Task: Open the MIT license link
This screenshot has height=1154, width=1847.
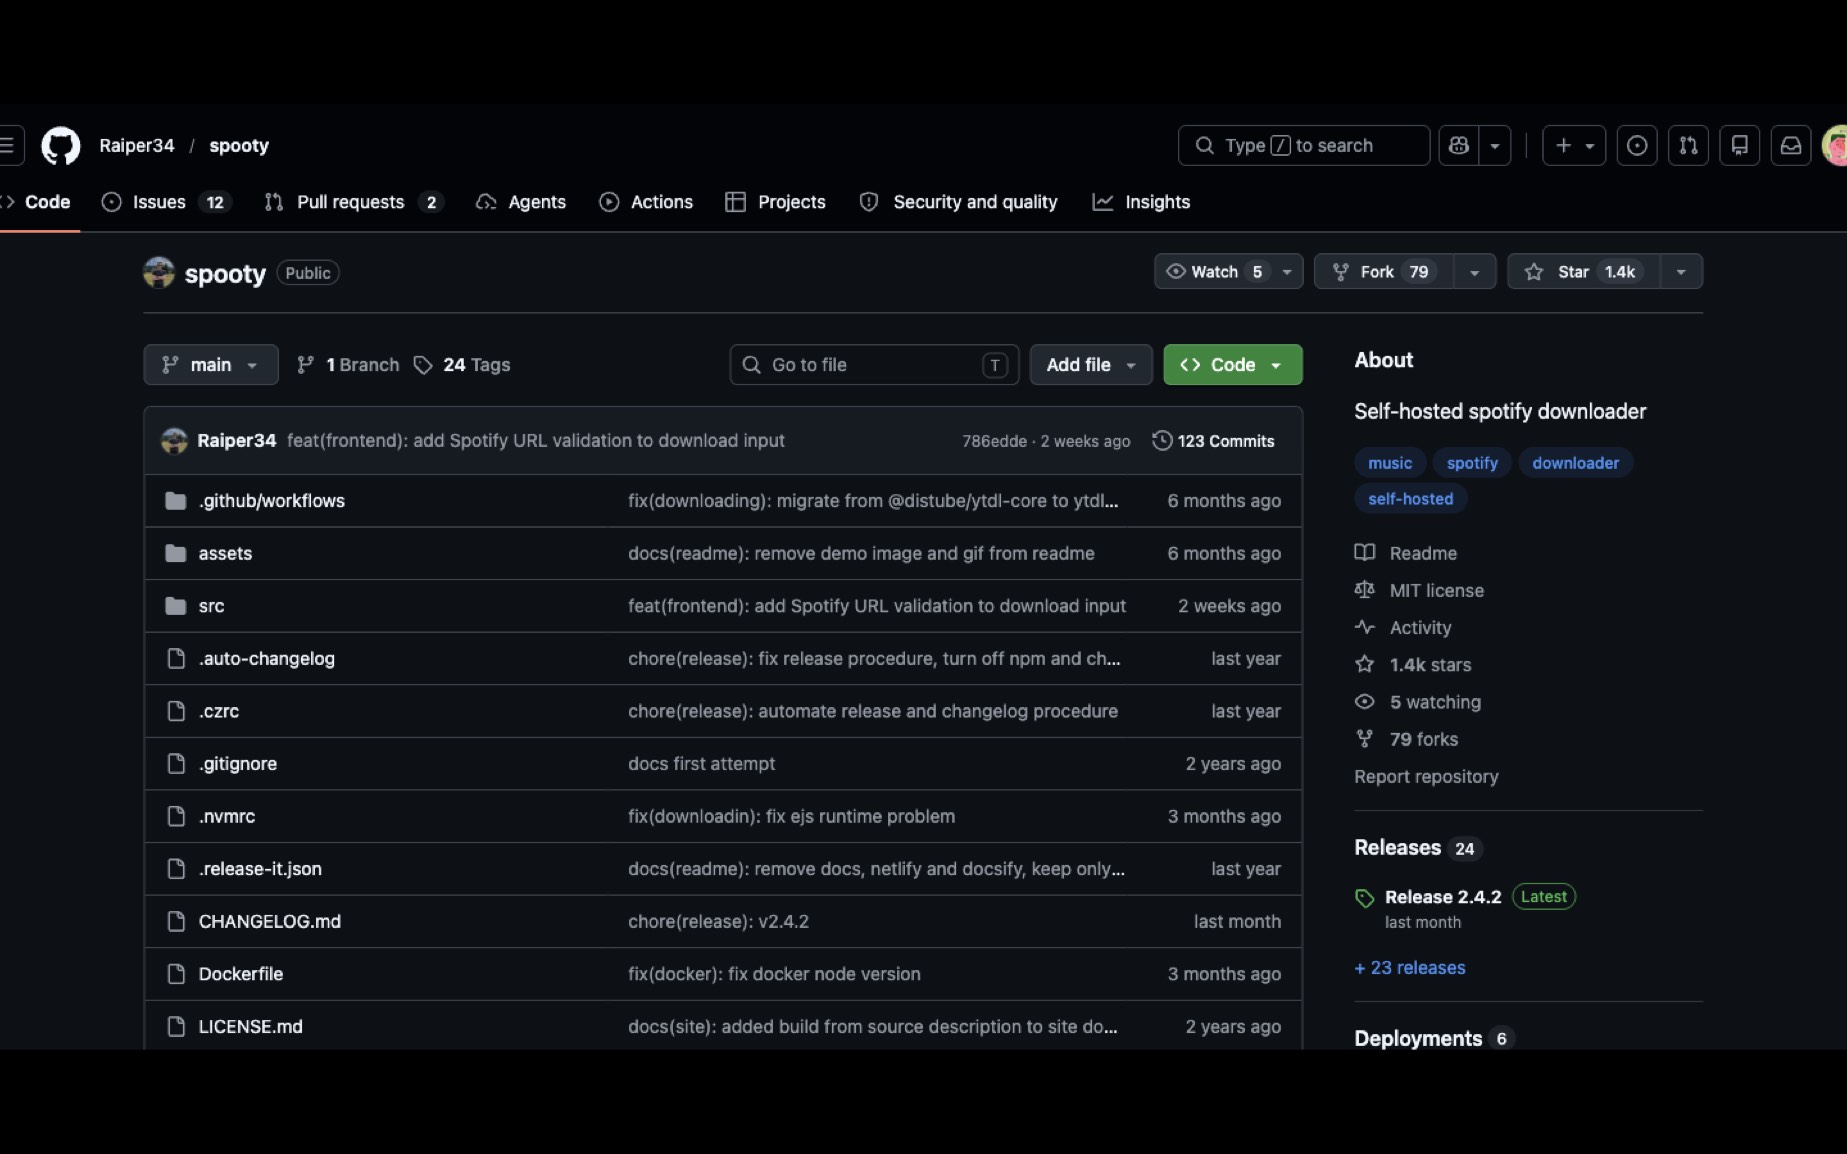Action: pyautogui.click(x=1419, y=591)
